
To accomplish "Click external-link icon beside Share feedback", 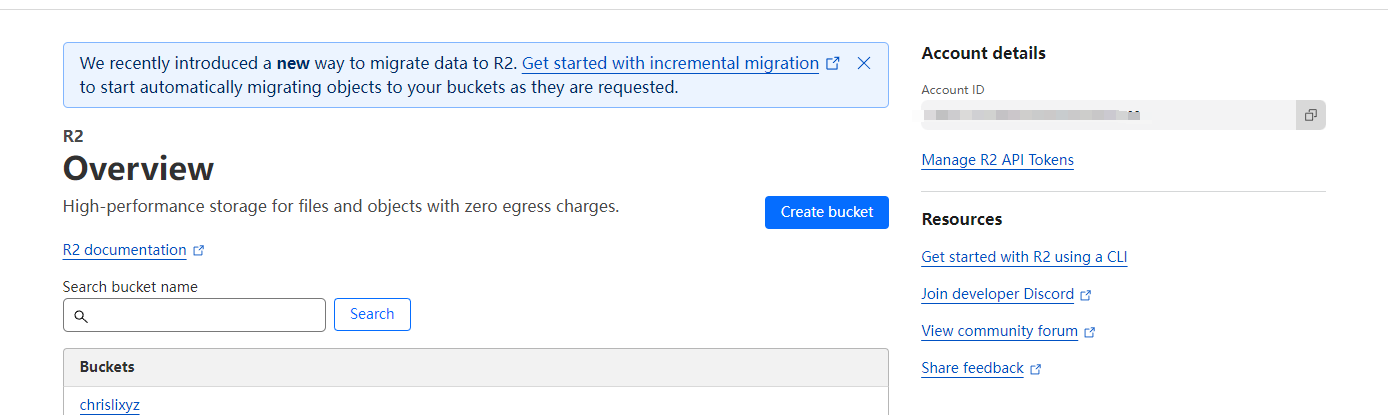I will (x=1036, y=369).
